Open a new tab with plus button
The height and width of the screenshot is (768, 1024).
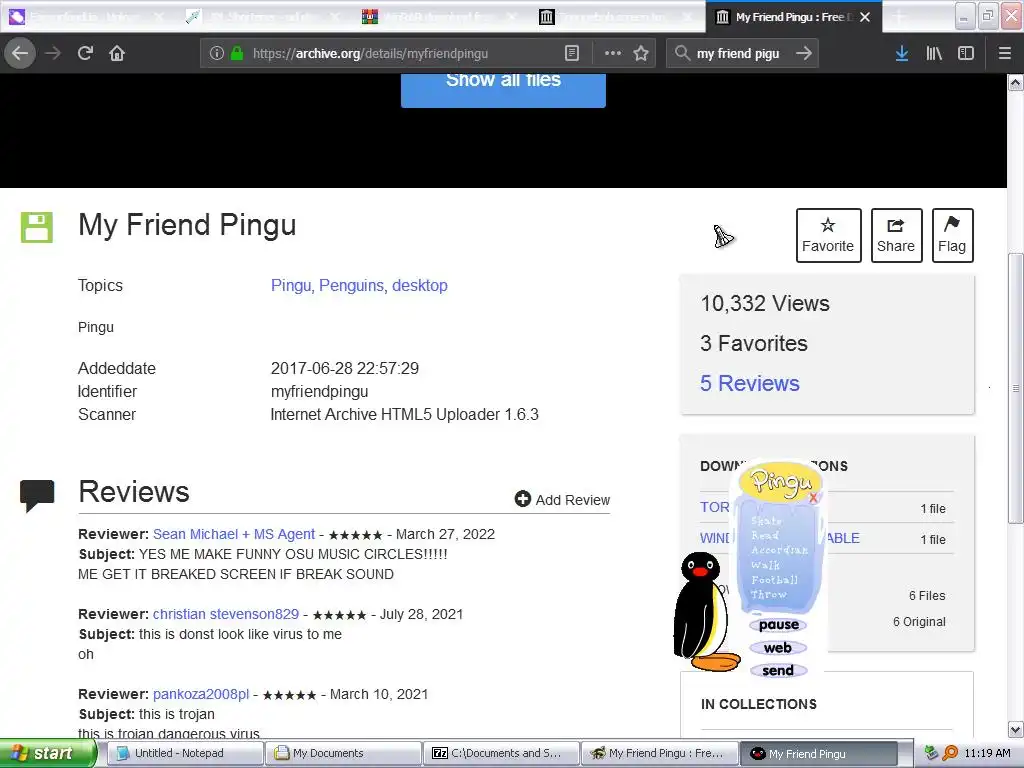[x=899, y=17]
